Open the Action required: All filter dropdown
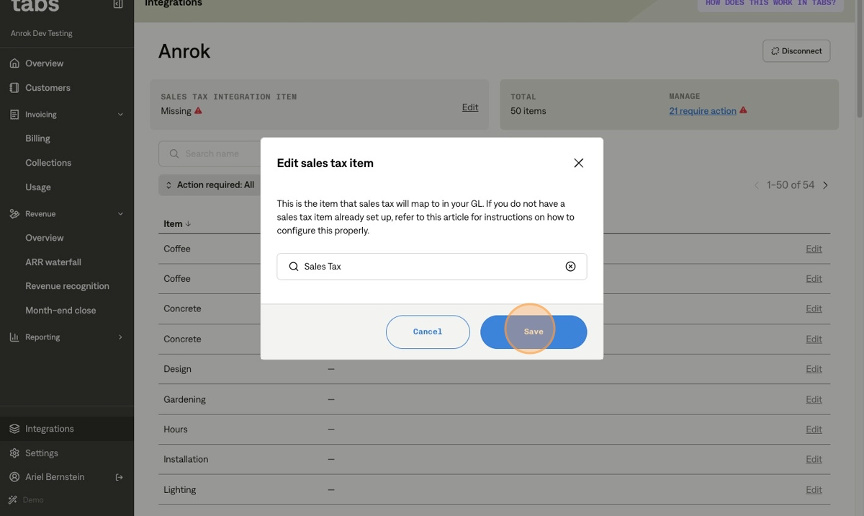864x516 pixels. pos(209,185)
